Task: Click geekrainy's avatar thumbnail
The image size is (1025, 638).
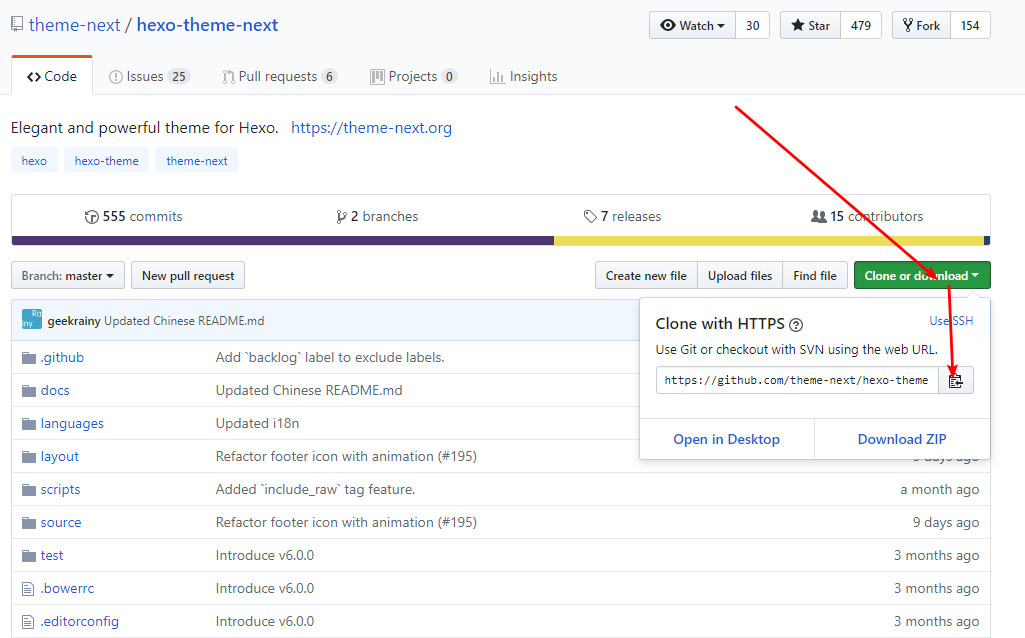Action: point(31,319)
